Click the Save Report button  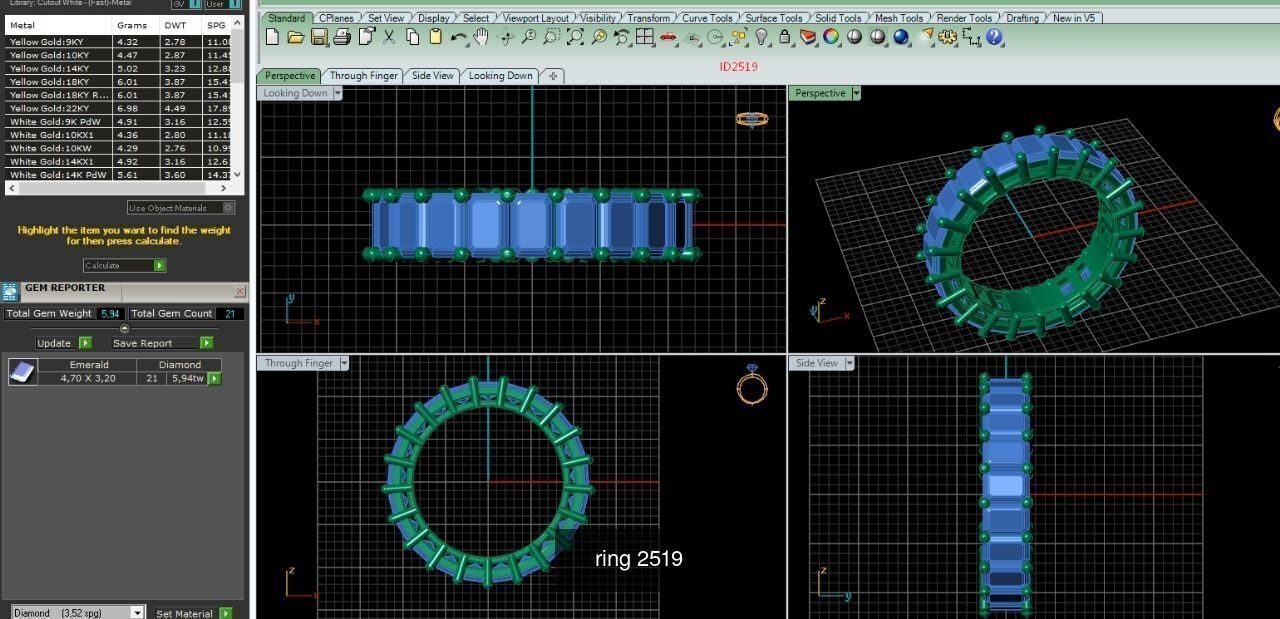click(160, 343)
